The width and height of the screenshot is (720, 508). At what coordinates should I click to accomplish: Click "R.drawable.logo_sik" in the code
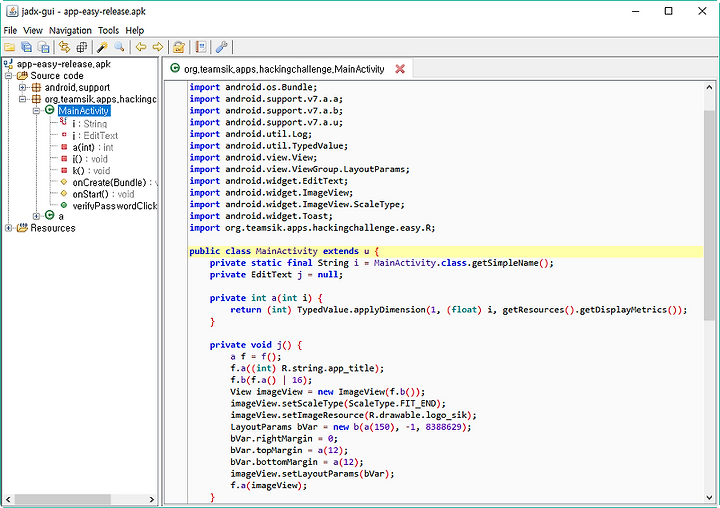[417, 415]
